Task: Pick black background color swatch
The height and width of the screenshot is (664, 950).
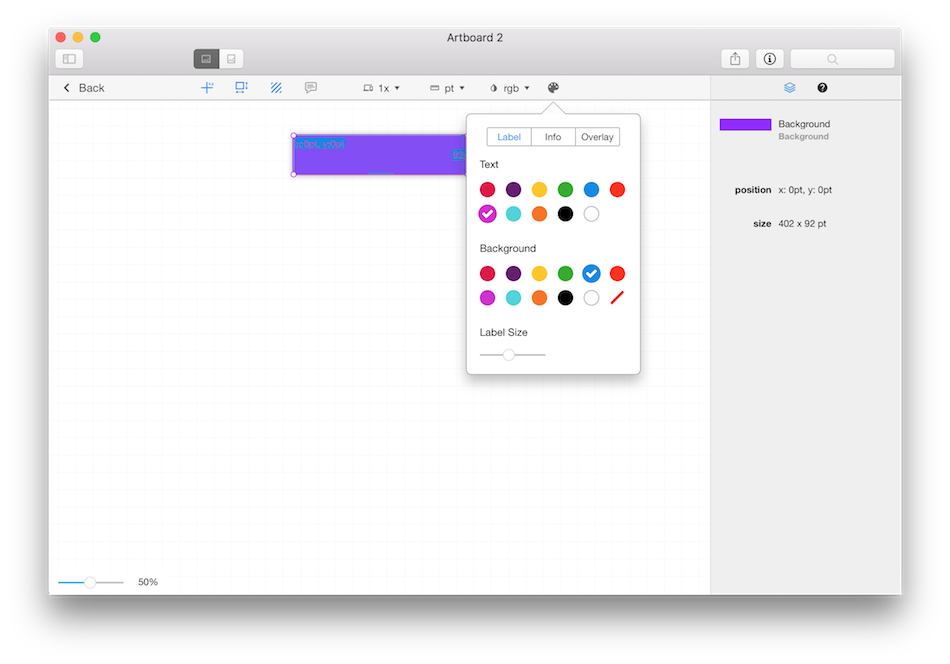Action: point(565,298)
